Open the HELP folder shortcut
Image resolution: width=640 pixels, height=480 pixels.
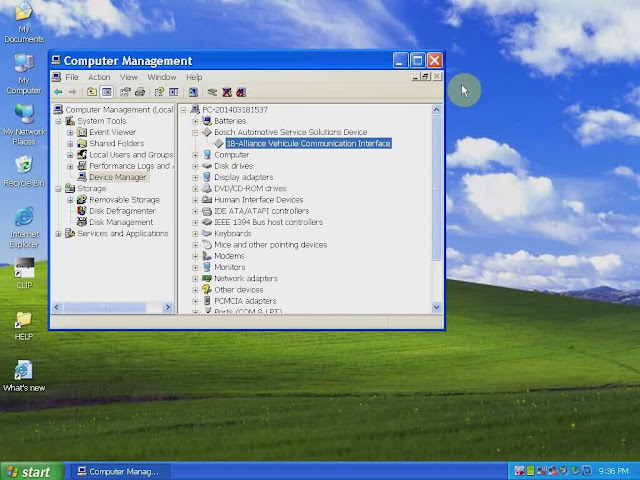pos(24,325)
